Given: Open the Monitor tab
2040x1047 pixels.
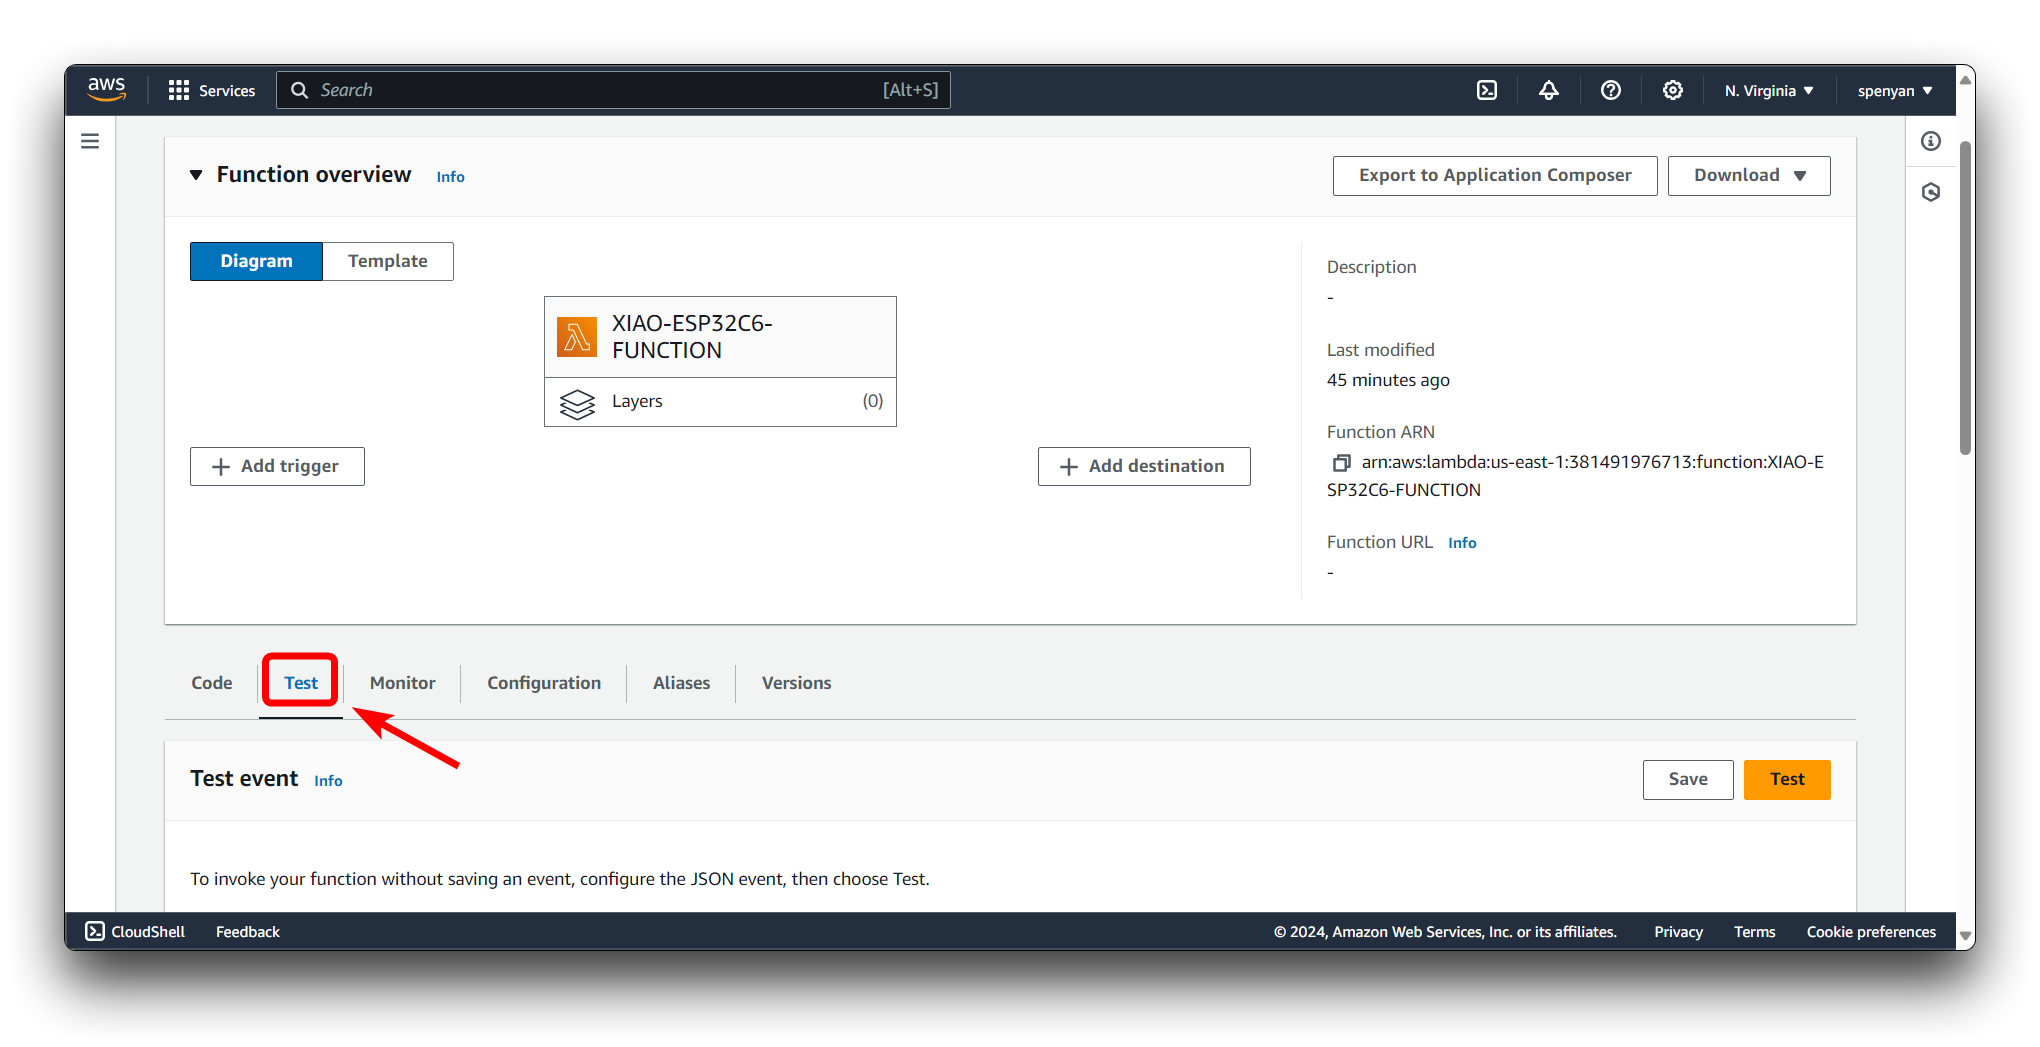Looking at the screenshot, I should (x=402, y=683).
